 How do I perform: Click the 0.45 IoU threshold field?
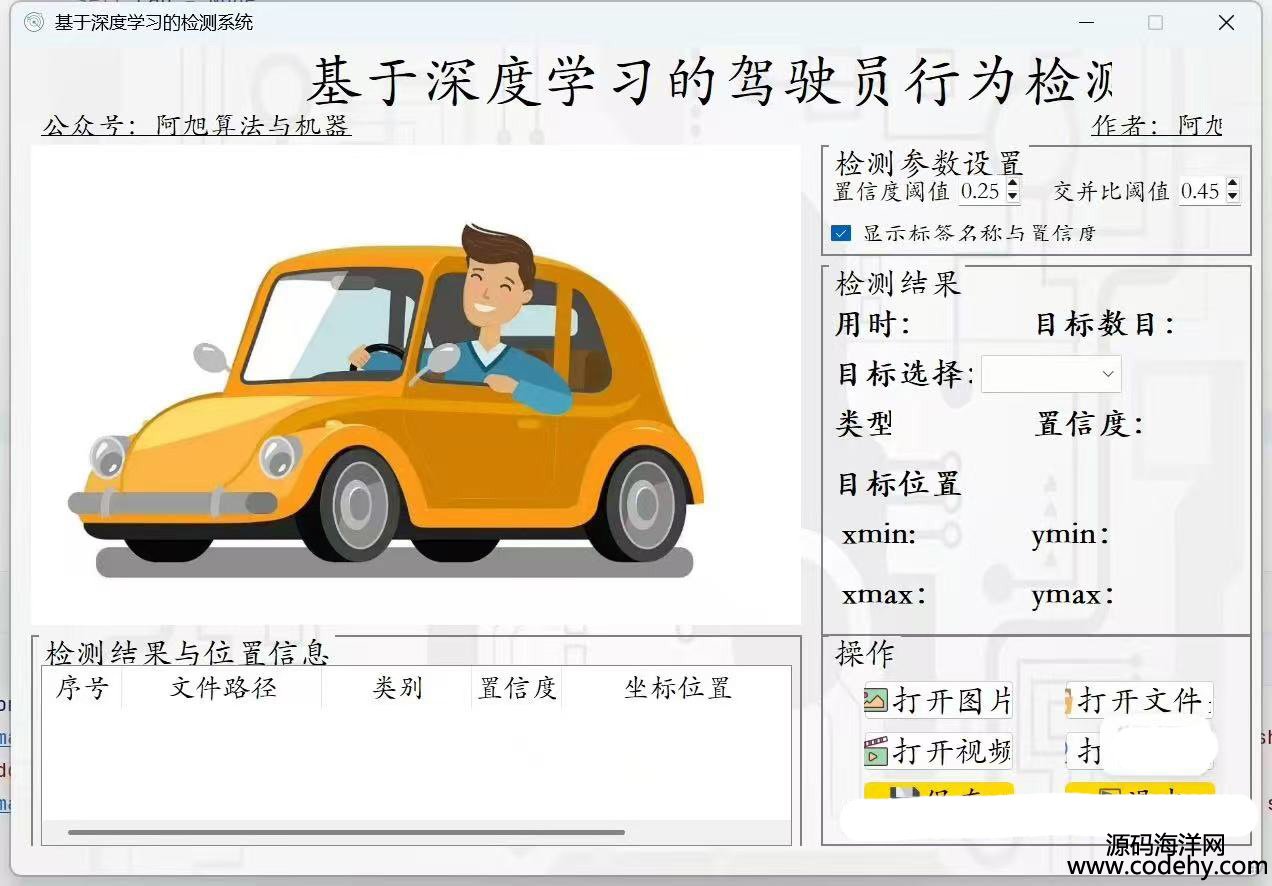1202,190
